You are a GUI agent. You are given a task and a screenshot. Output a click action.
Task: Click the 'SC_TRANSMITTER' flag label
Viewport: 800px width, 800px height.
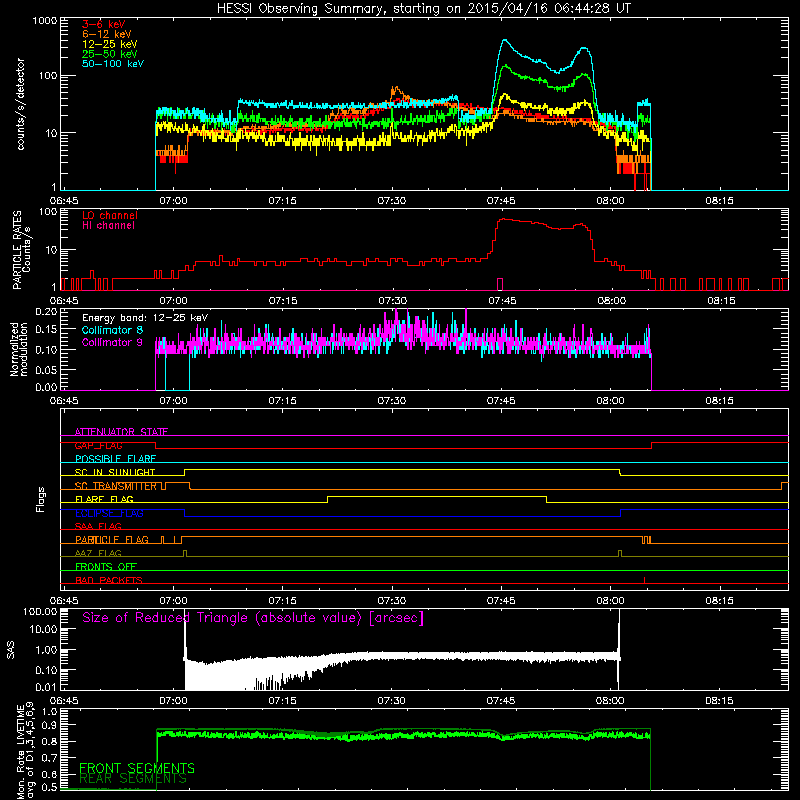pos(116,486)
